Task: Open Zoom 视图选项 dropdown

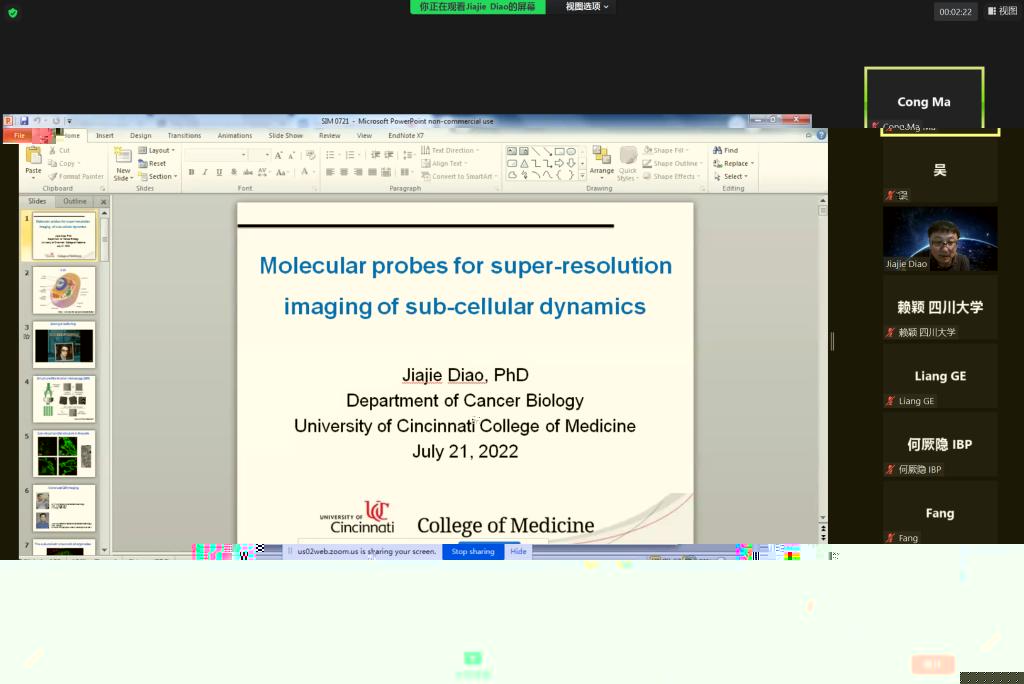Action: 586,7
